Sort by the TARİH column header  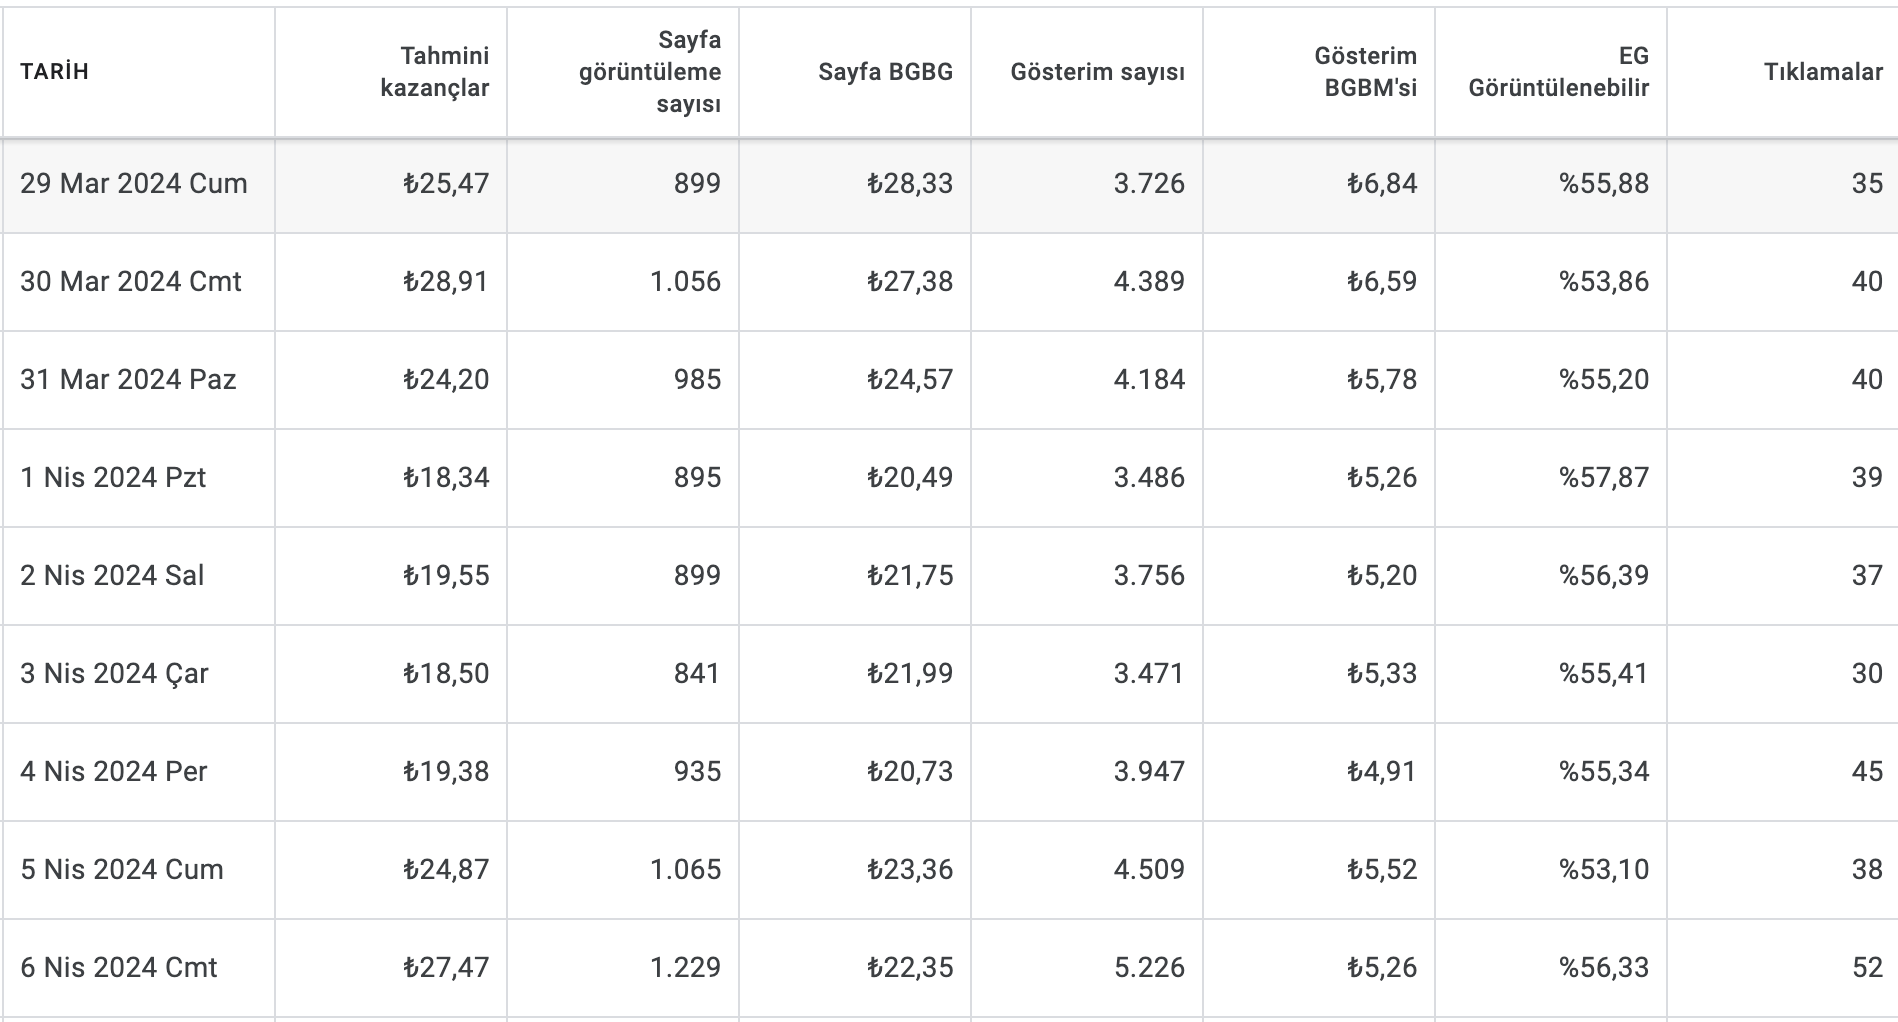pyautogui.click(x=54, y=72)
